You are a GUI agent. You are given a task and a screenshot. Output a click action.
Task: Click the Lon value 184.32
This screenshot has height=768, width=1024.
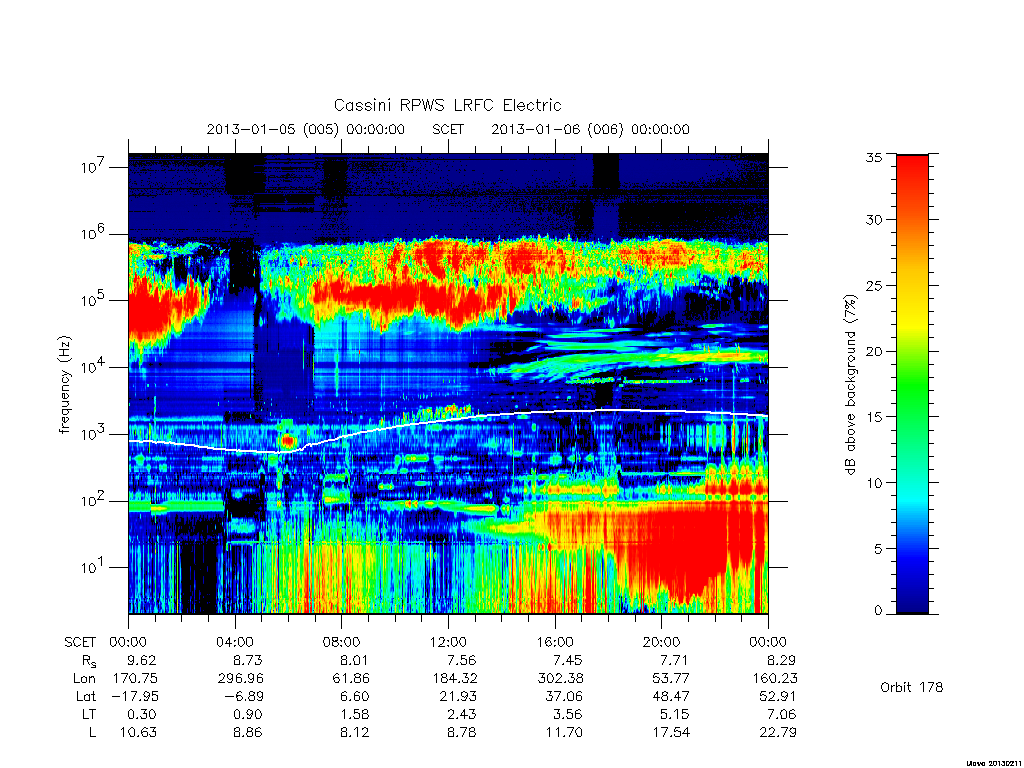[453, 679]
